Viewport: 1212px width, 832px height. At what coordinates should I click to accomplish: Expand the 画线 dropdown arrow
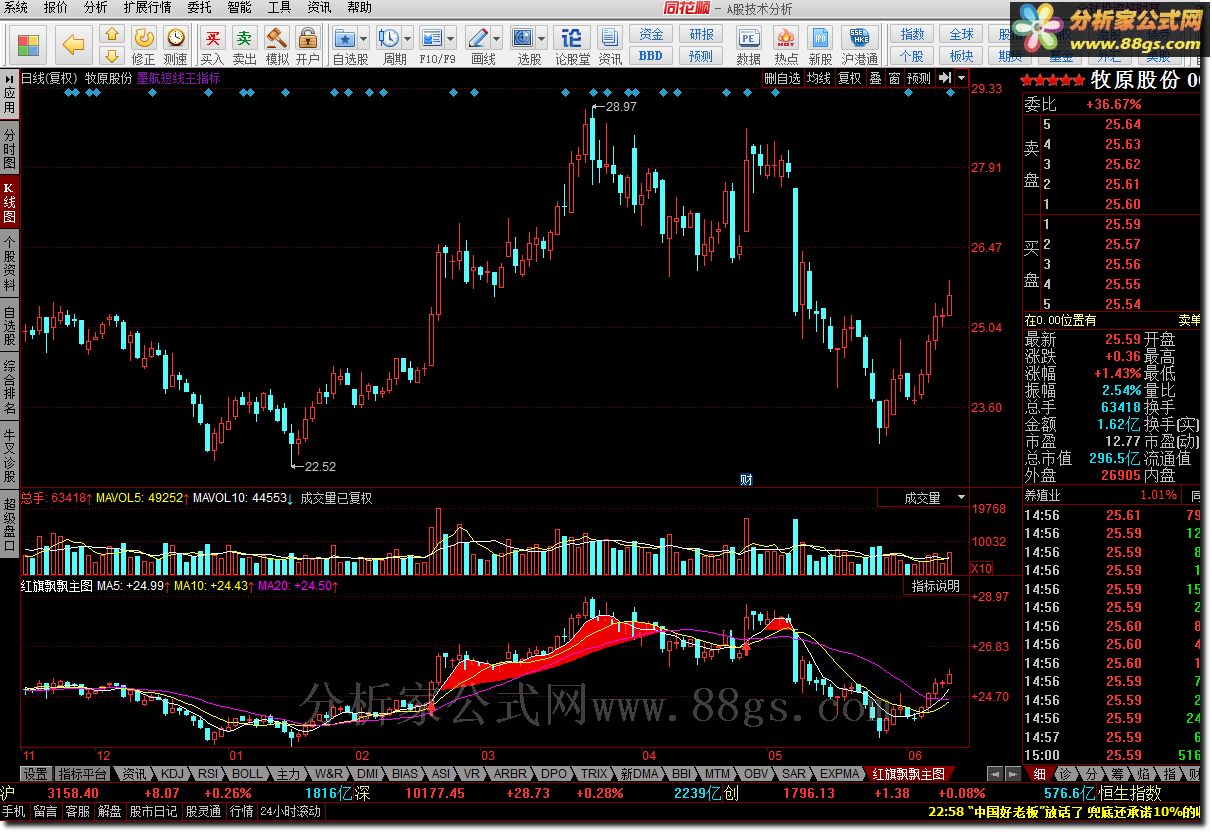point(497,39)
